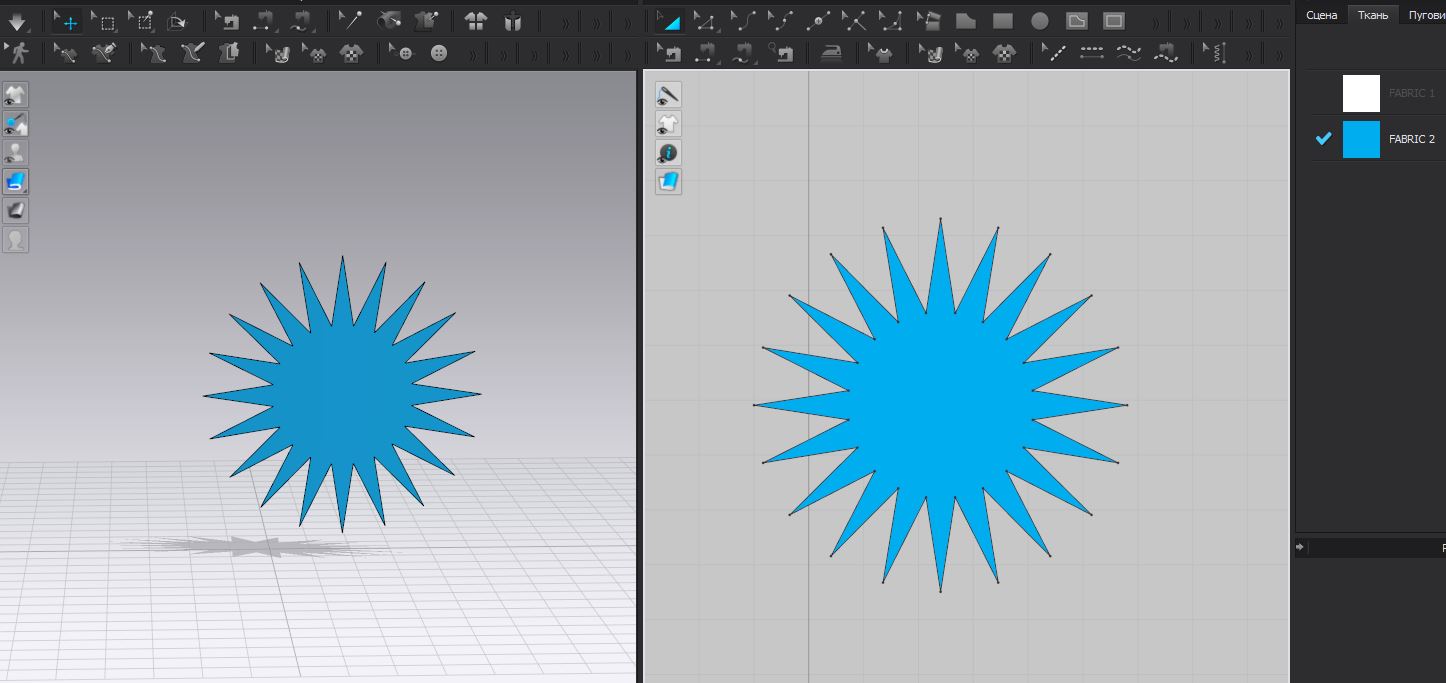Screen dimensions: 1446x683
Task: Expand the hidden tools chevron after circular button icon
Action: pyautogui.click(x=472, y=54)
